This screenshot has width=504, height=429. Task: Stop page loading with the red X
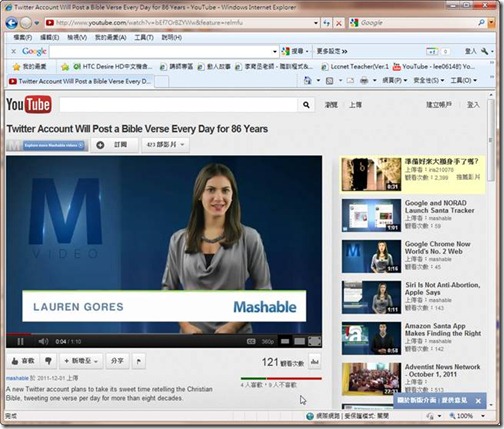coord(339,23)
